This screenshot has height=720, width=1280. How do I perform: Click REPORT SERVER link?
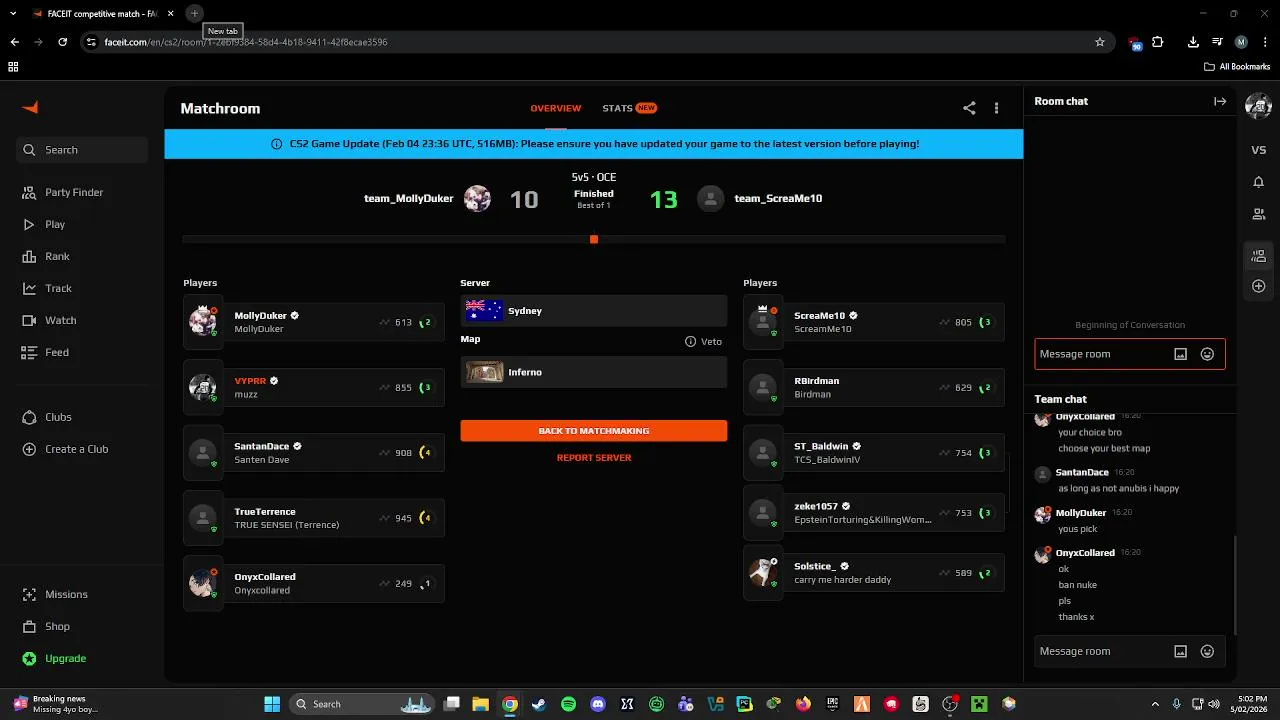(x=594, y=458)
